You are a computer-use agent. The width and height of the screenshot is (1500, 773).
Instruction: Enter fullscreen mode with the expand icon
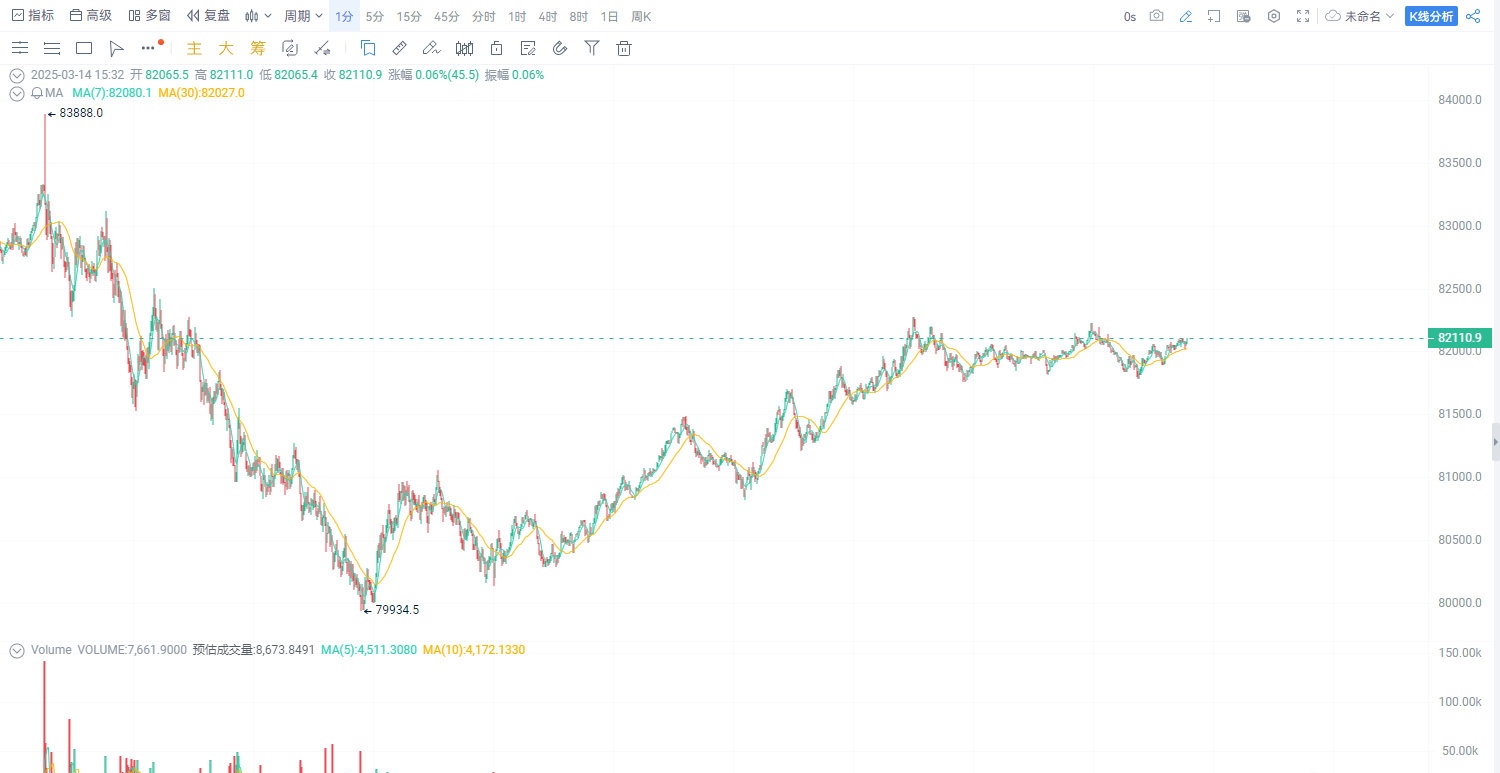click(1303, 16)
